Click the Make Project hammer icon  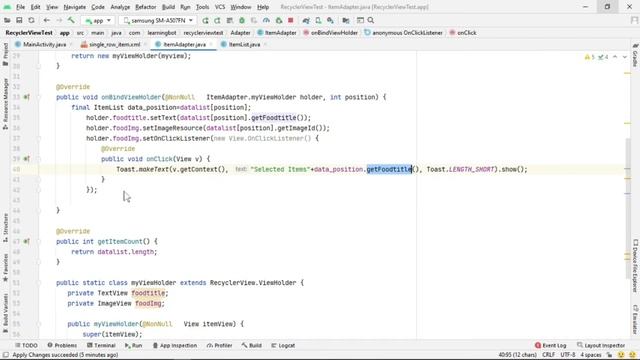point(71,20)
